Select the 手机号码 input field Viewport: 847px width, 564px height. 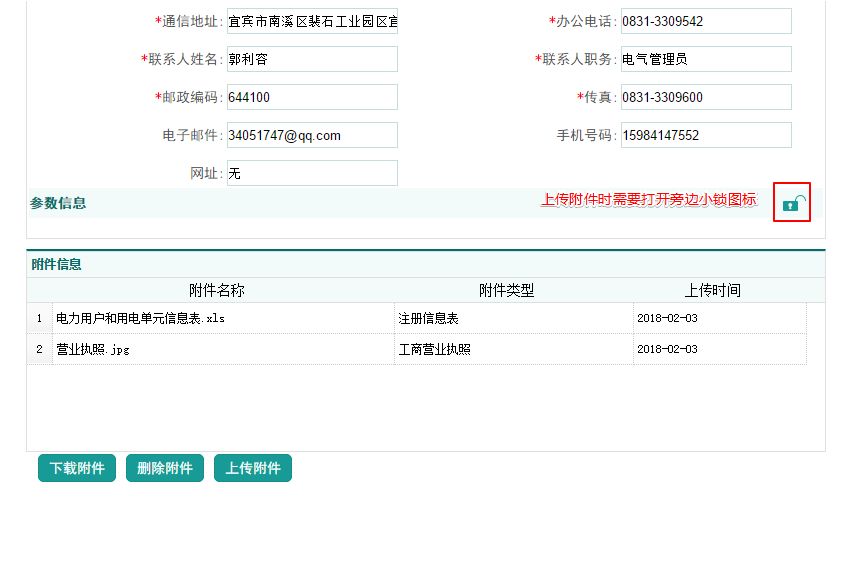(x=705, y=135)
